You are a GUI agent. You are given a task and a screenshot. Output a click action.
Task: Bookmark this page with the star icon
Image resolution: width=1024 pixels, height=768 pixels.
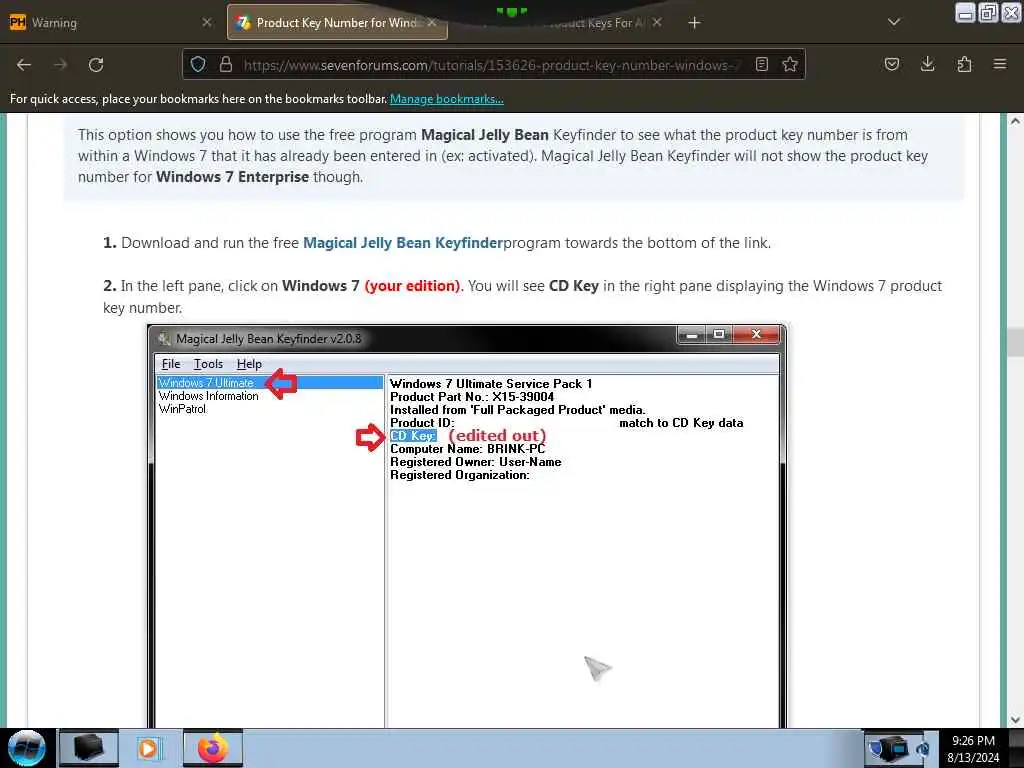(x=790, y=64)
